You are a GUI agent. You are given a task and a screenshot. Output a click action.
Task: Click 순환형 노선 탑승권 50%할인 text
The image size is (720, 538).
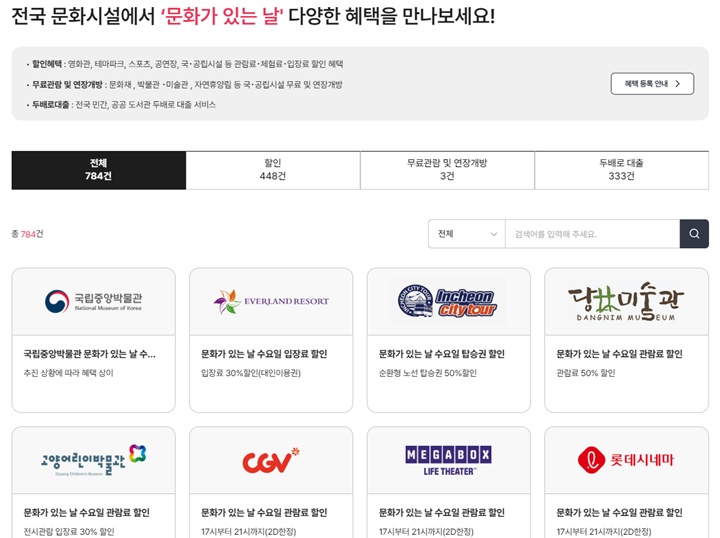coord(428,373)
